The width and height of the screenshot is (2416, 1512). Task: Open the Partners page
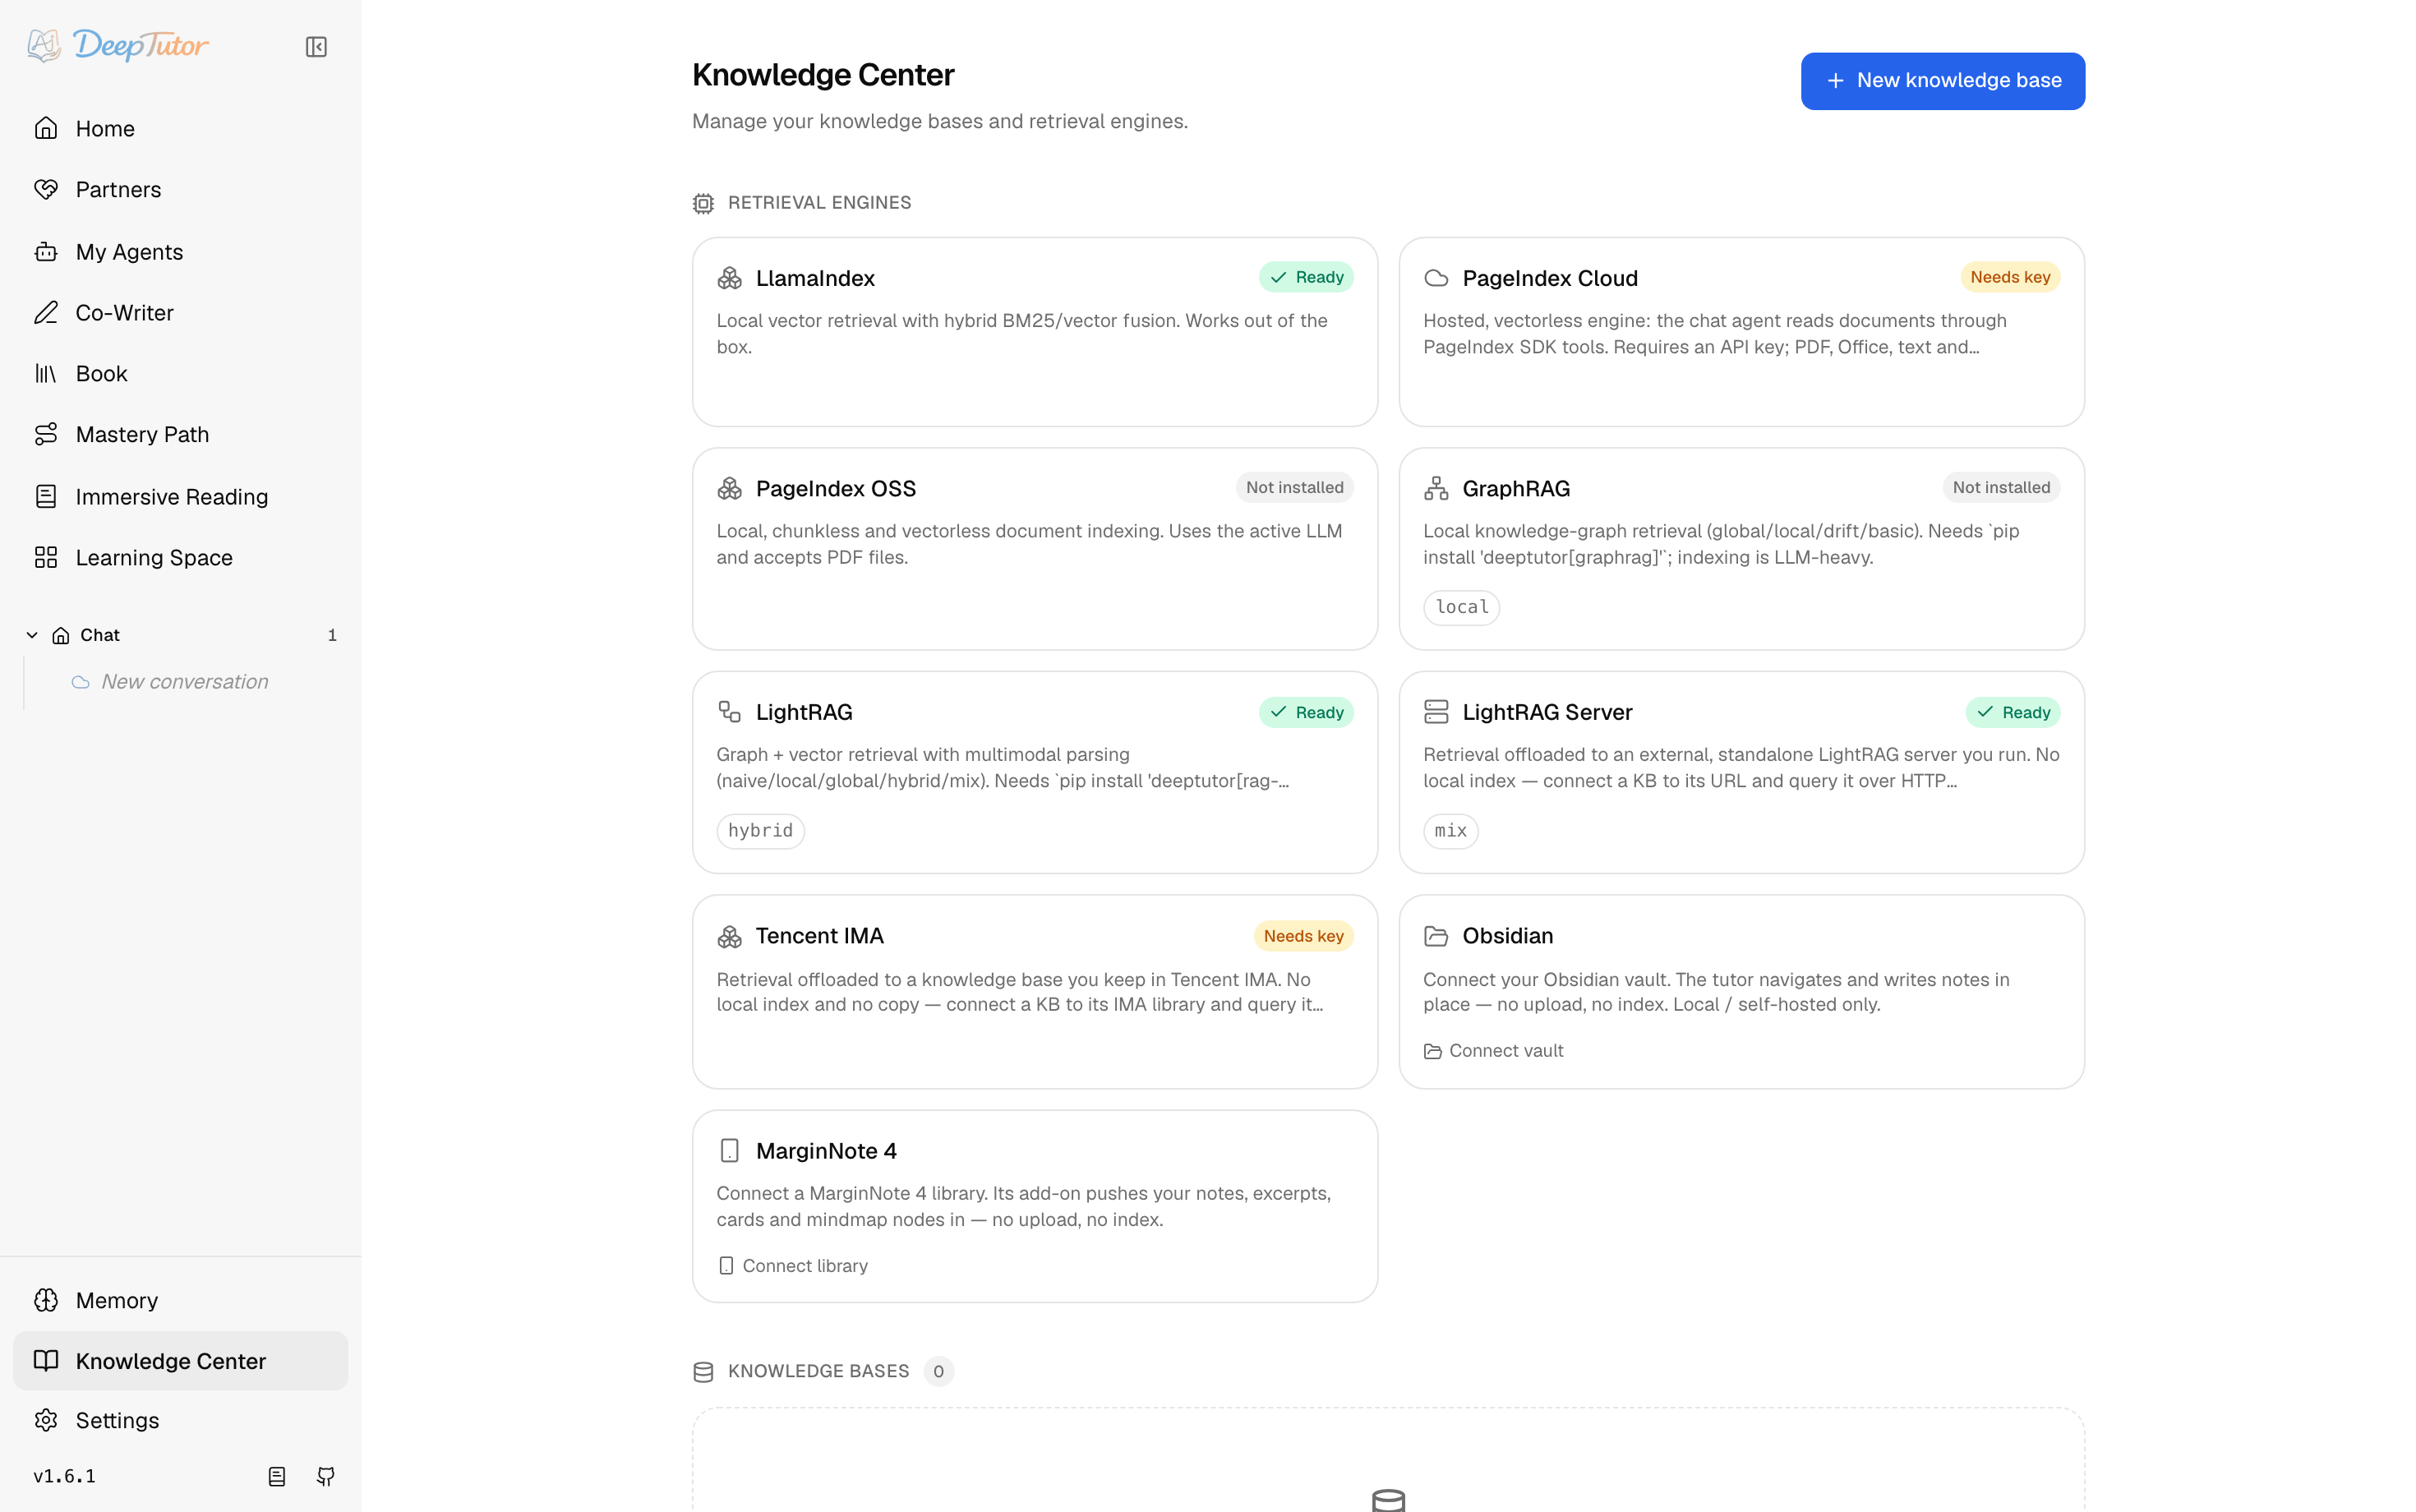[x=180, y=189]
